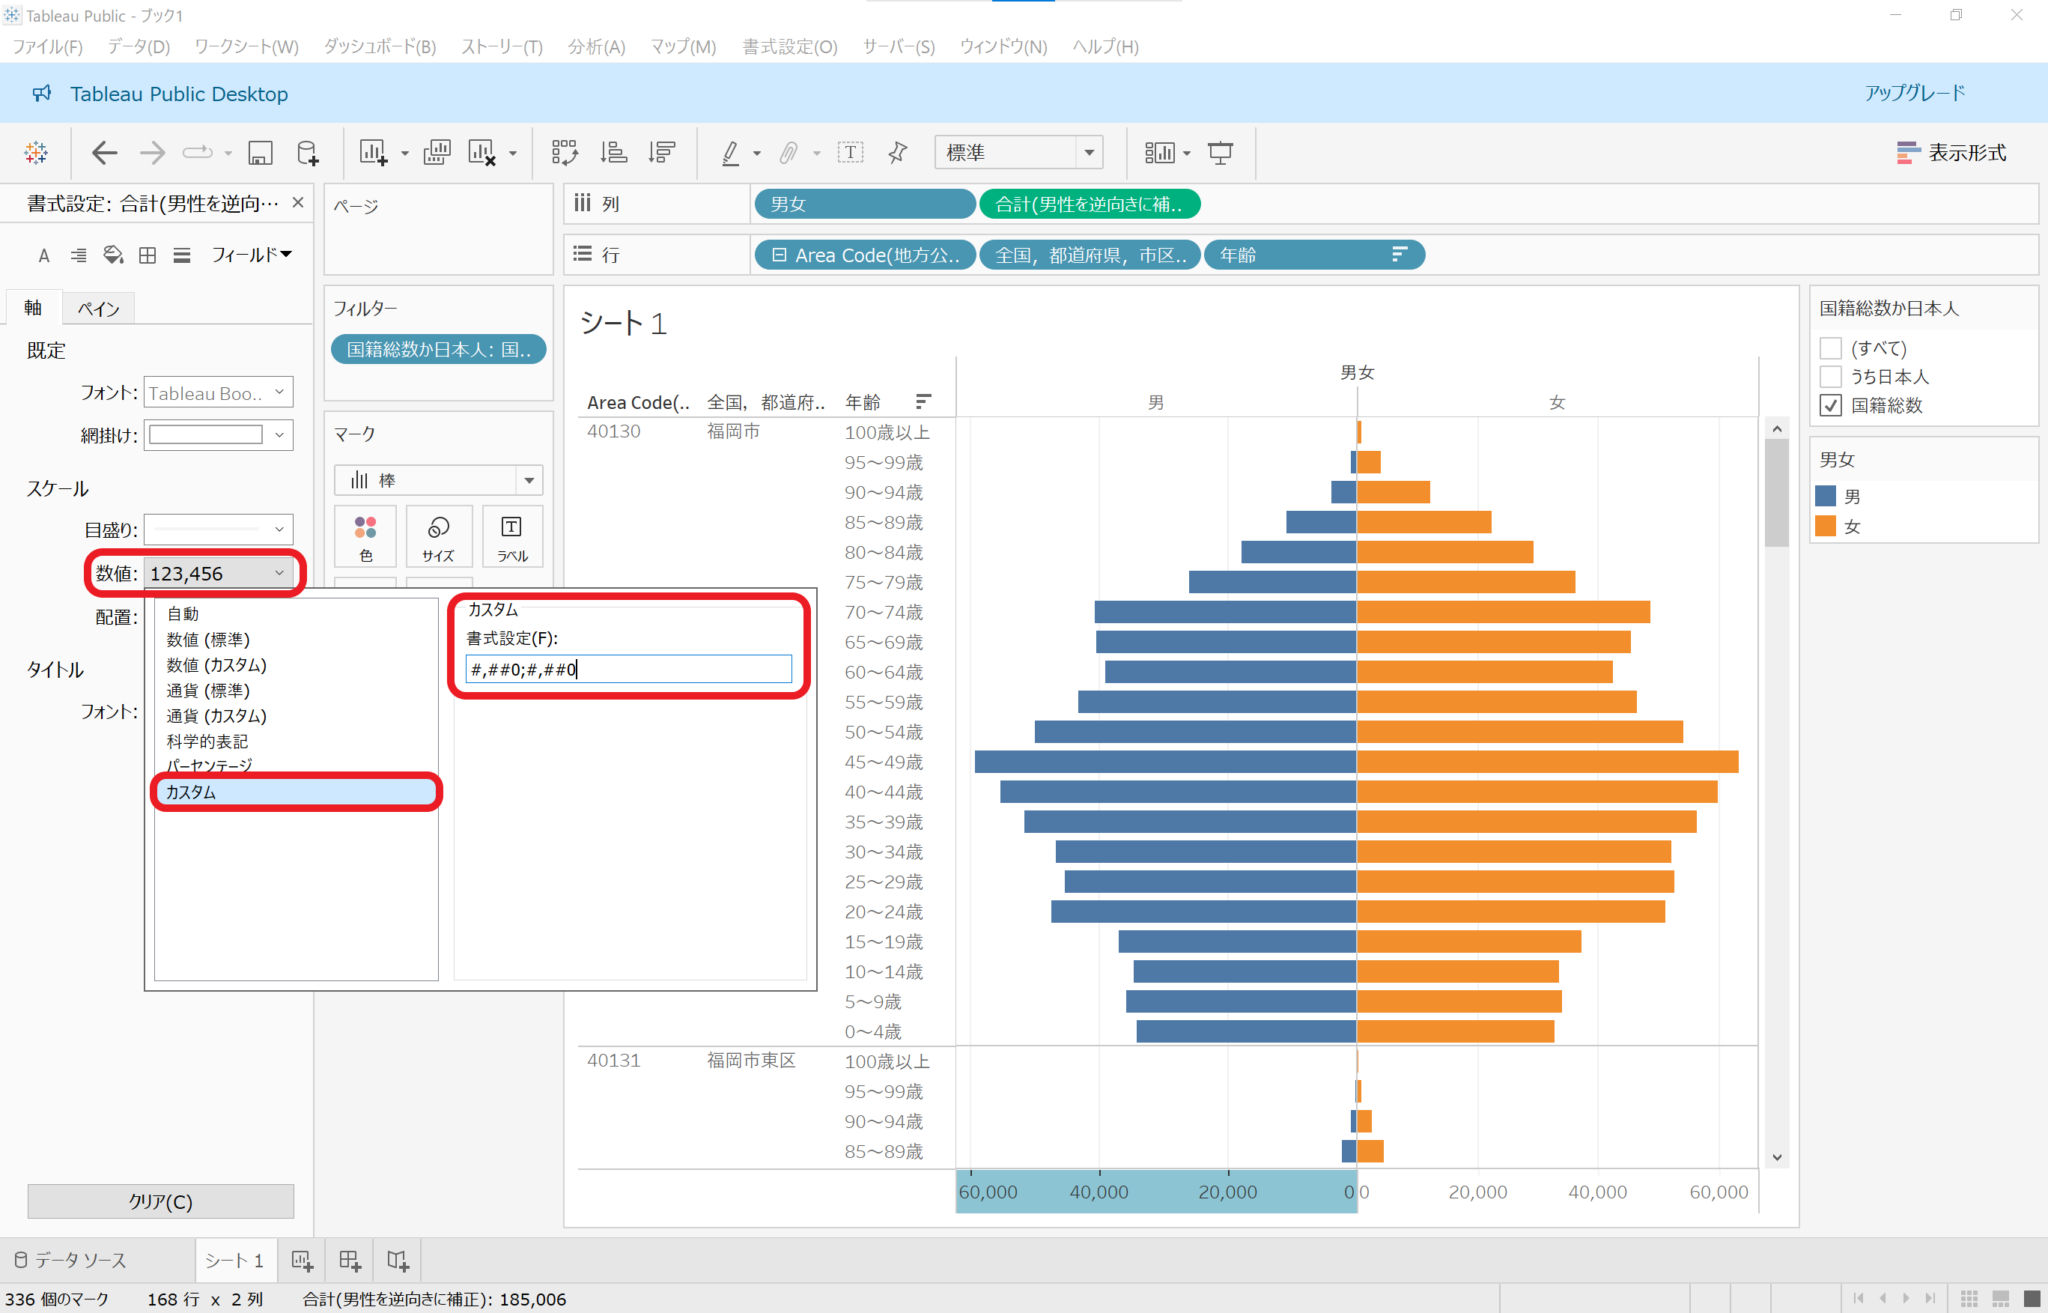The height and width of the screenshot is (1313, 2048).
Task: Select the Borders format icon
Action: (147, 255)
